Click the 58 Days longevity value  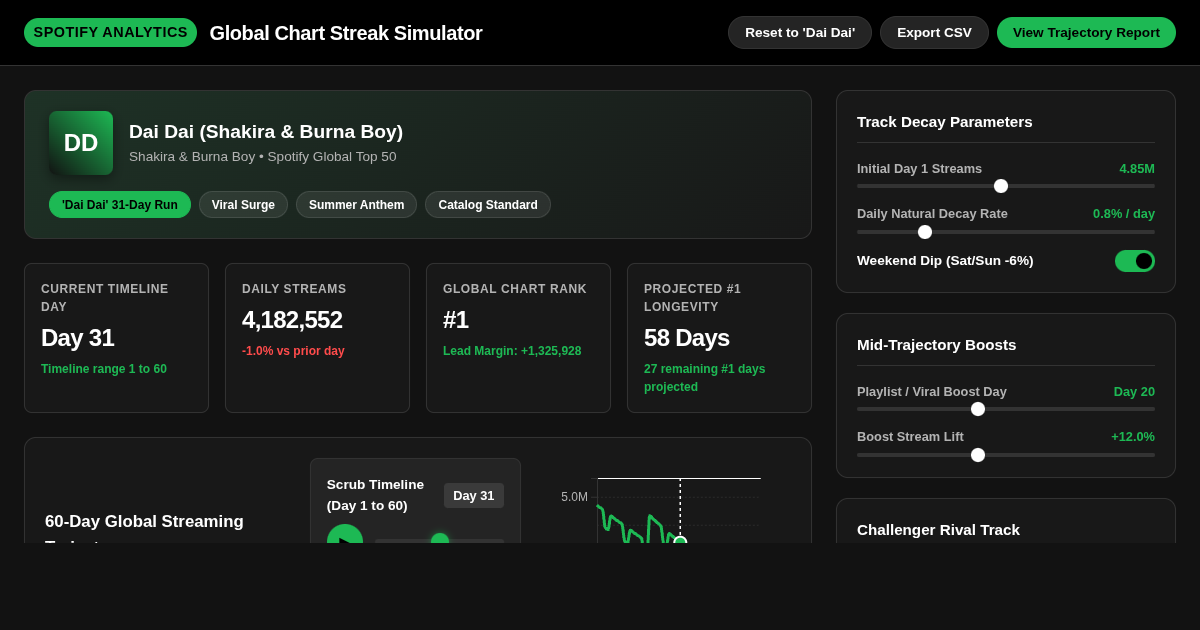686,338
